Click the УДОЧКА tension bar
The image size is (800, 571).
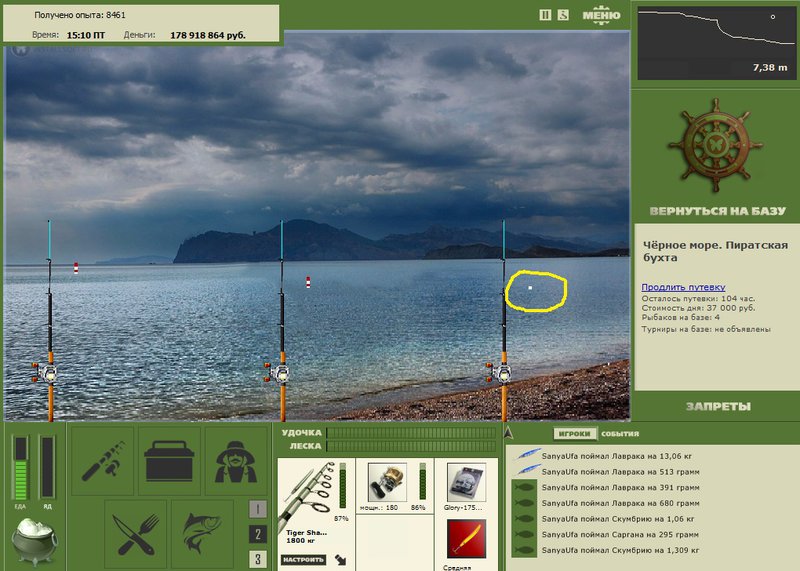(411, 433)
